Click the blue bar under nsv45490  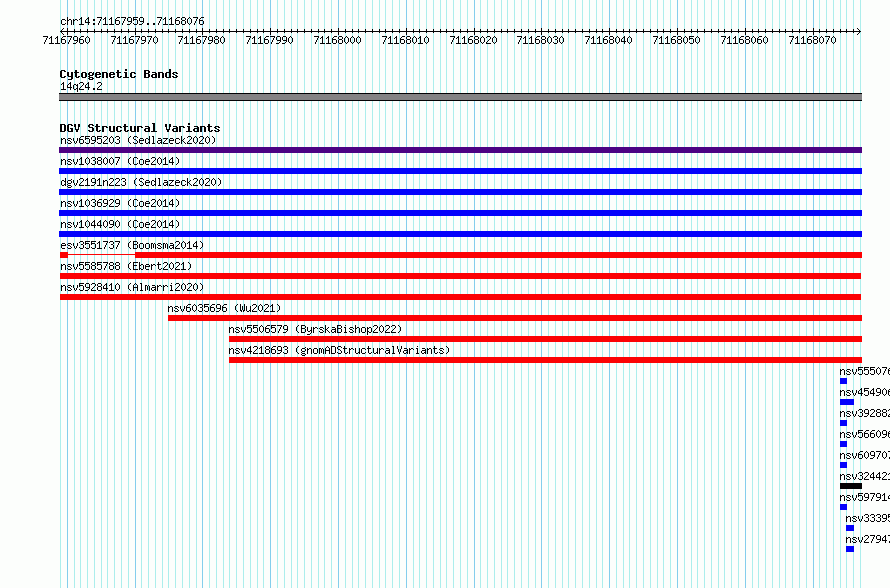[x=847, y=402]
